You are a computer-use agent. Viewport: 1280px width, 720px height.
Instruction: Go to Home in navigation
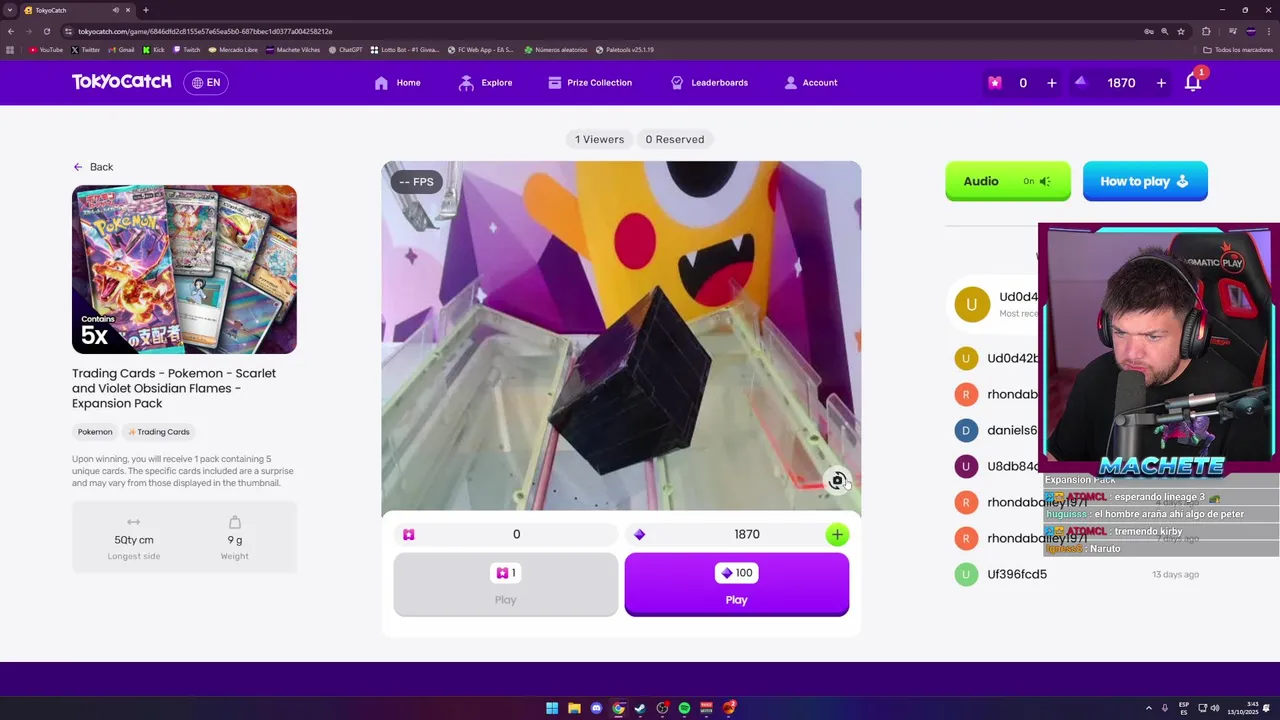[x=397, y=83]
